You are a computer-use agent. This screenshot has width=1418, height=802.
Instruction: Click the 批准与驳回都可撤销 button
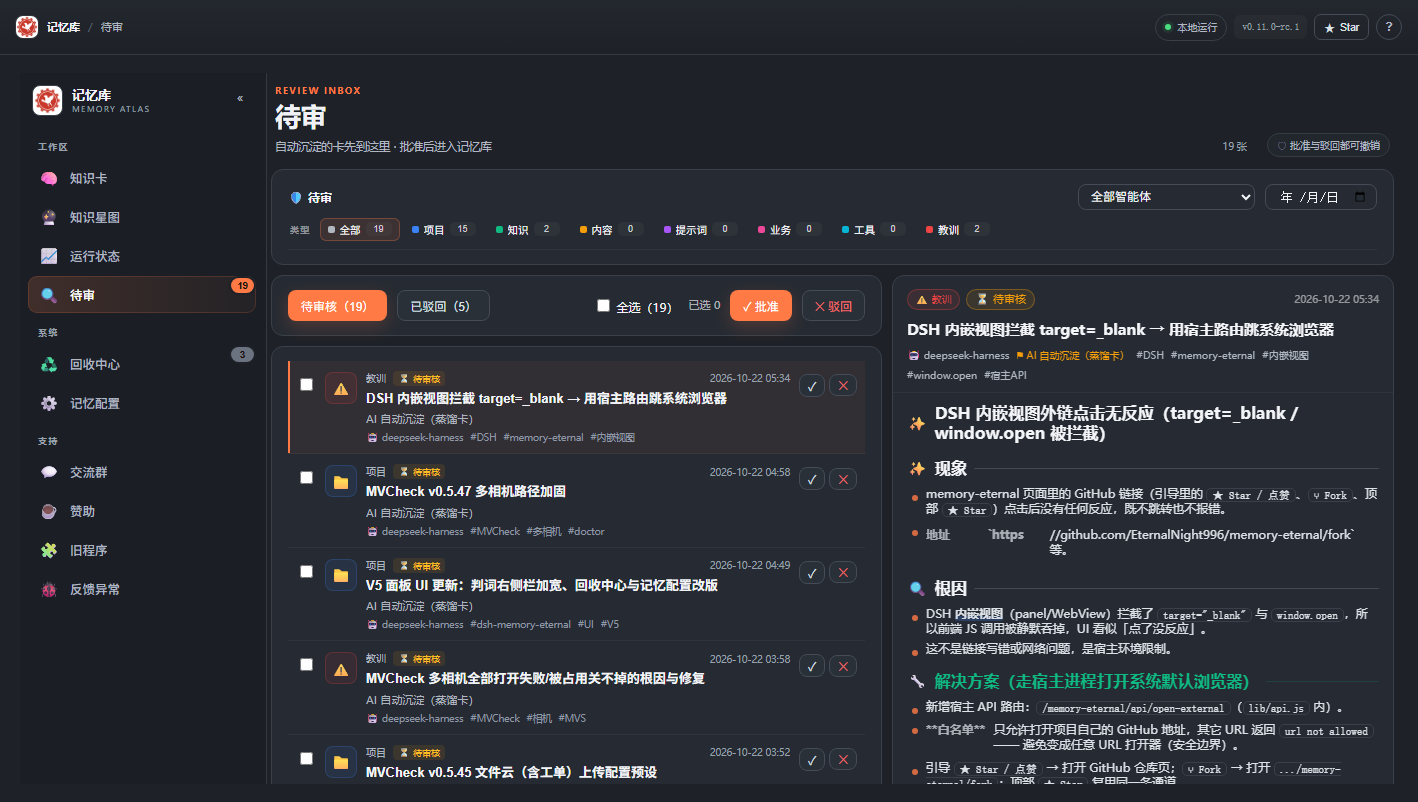[1328, 146]
